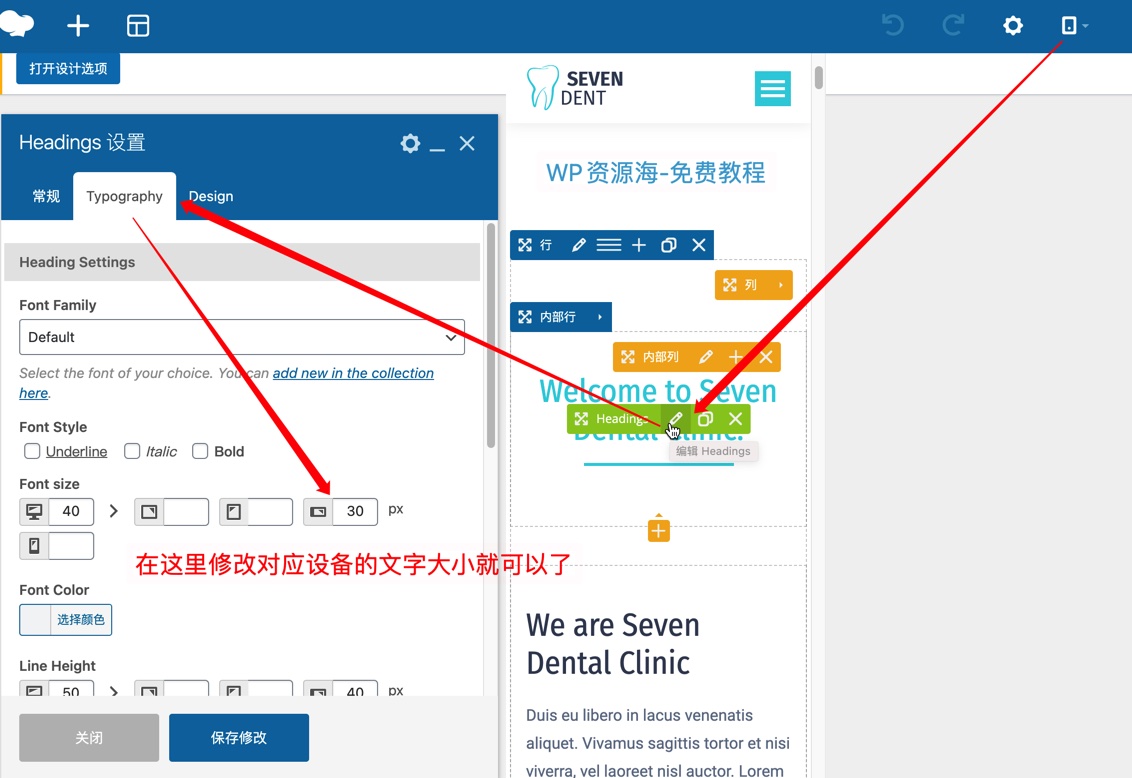Click move handle on green Headings toolbar
1132x778 pixels.
coord(581,419)
